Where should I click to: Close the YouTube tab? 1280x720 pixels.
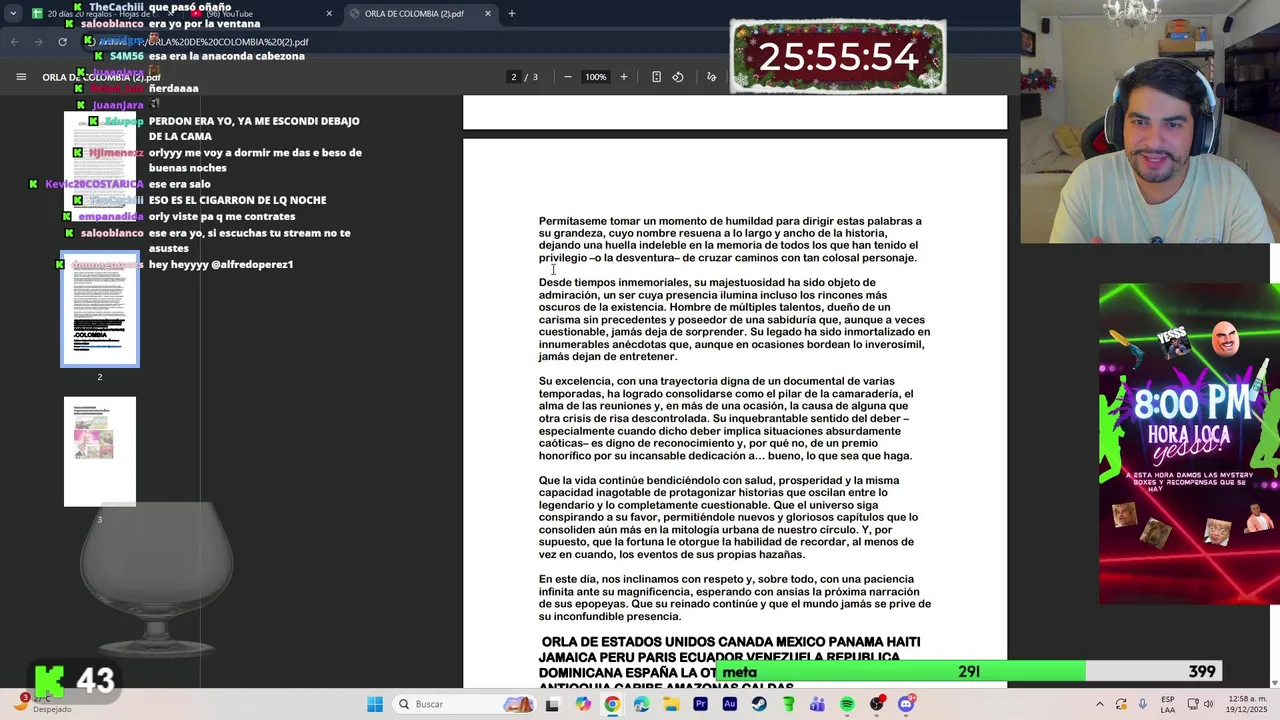tap(329, 14)
